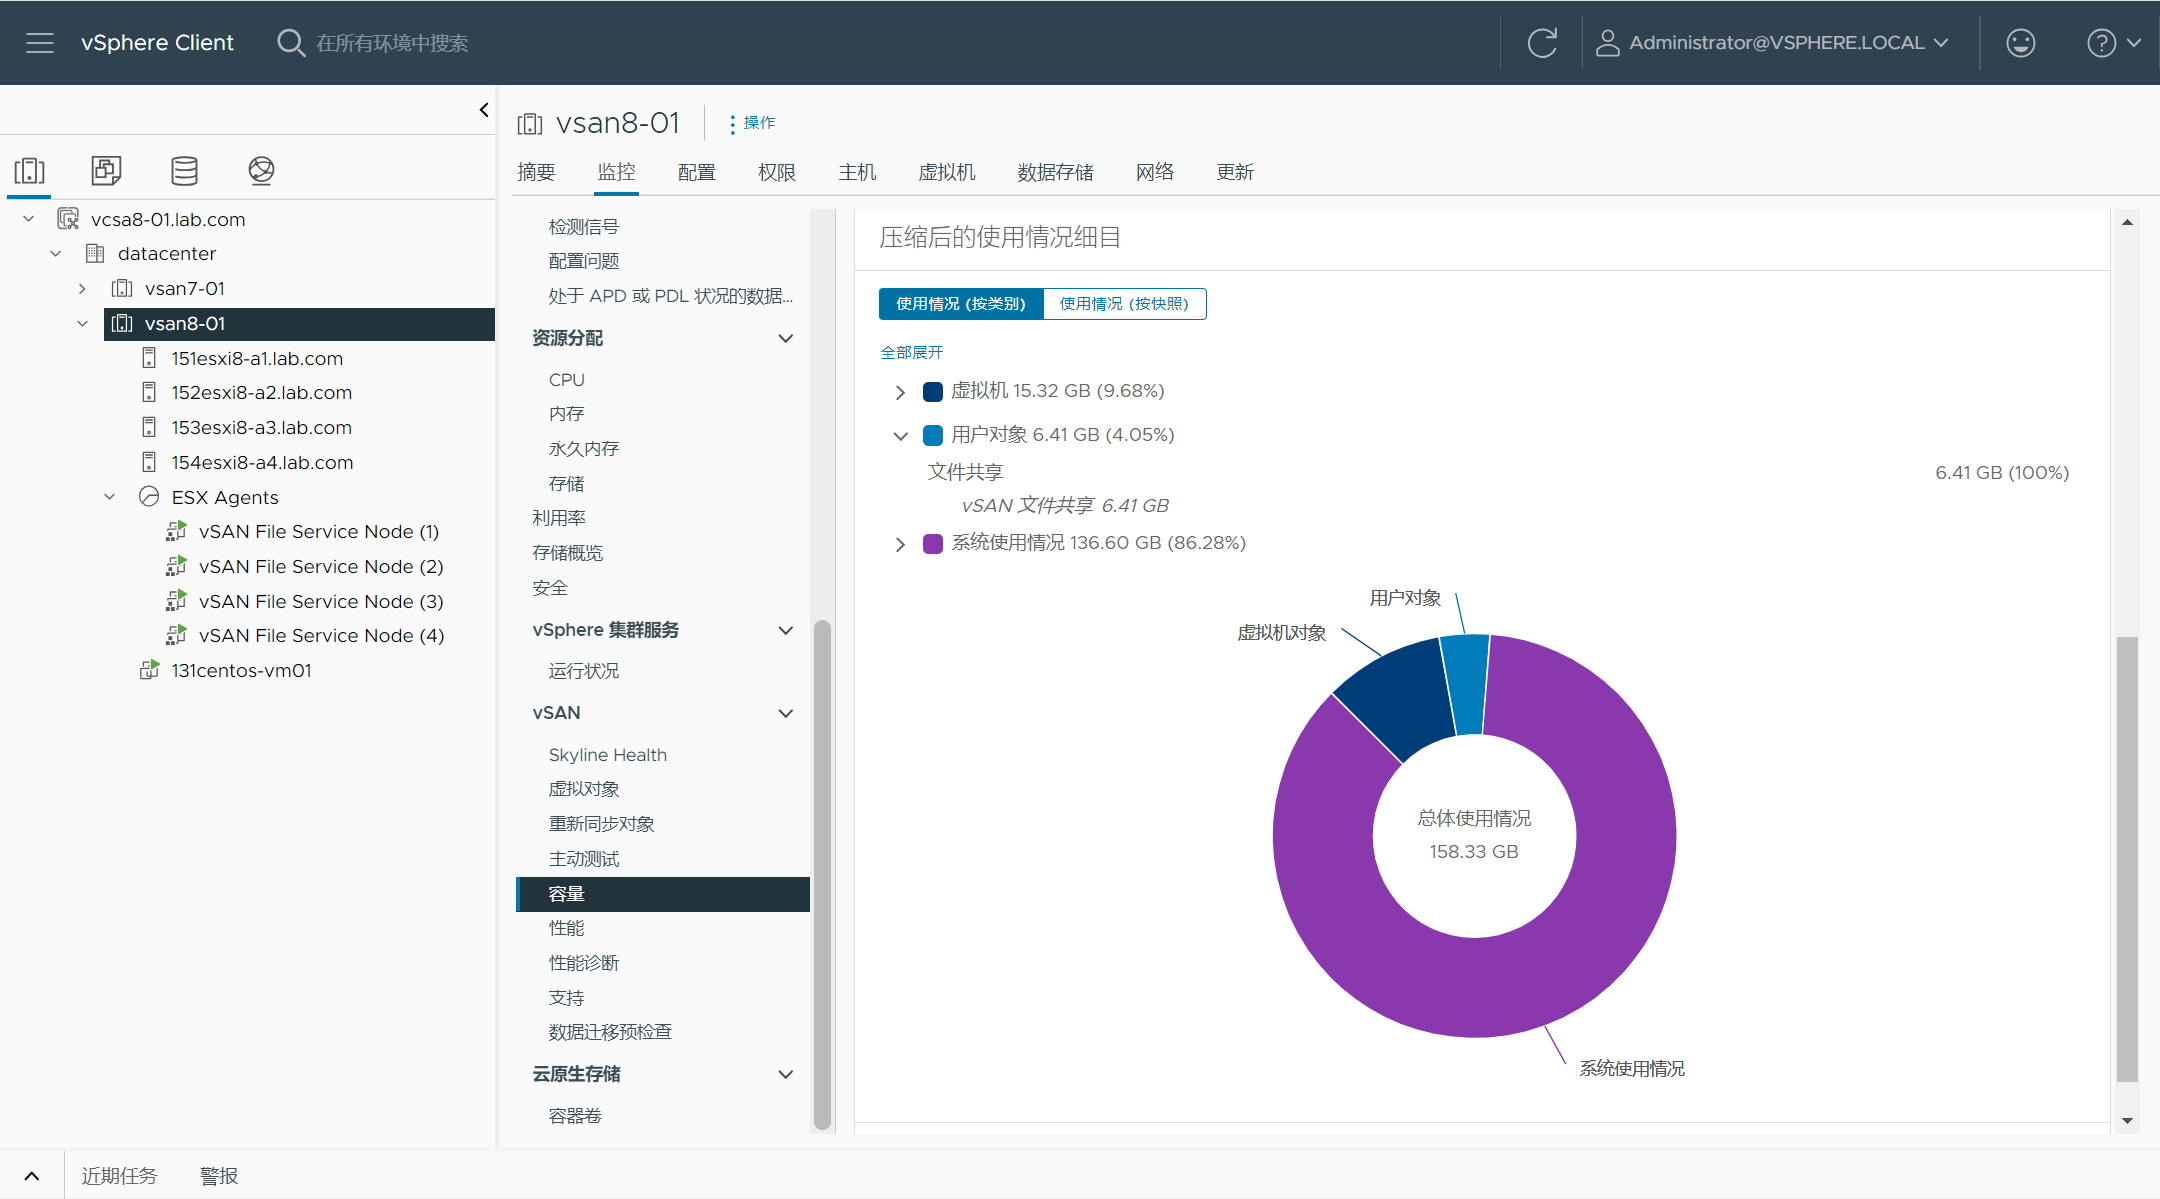2160x1199 pixels.
Task: Select 使用情况 (按类别) view toggle
Action: click(x=961, y=304)
